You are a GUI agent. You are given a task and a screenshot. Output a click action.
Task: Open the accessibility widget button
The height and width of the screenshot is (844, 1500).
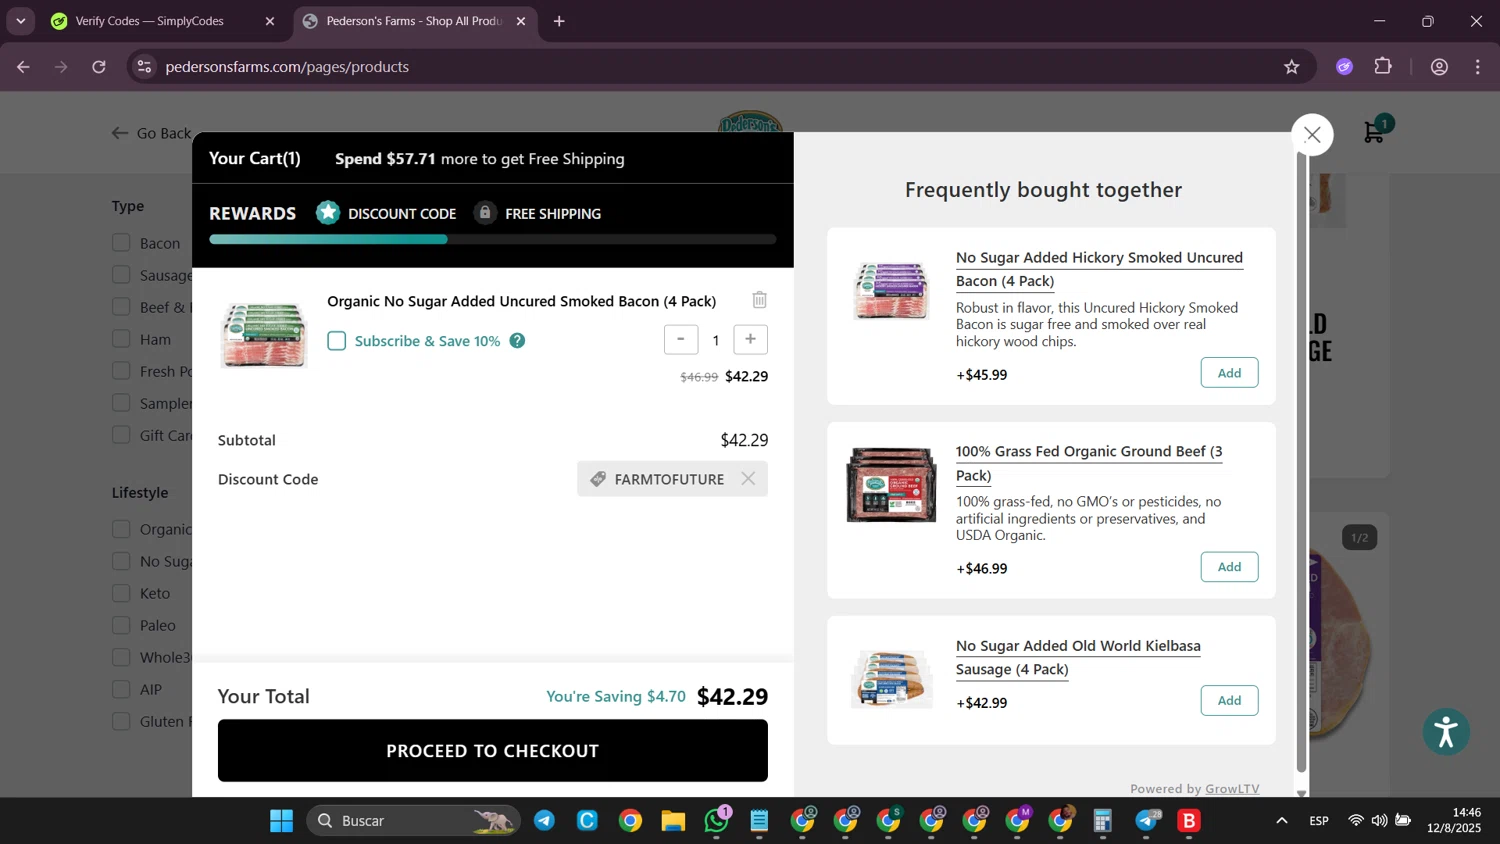[x=1446, y=732]
